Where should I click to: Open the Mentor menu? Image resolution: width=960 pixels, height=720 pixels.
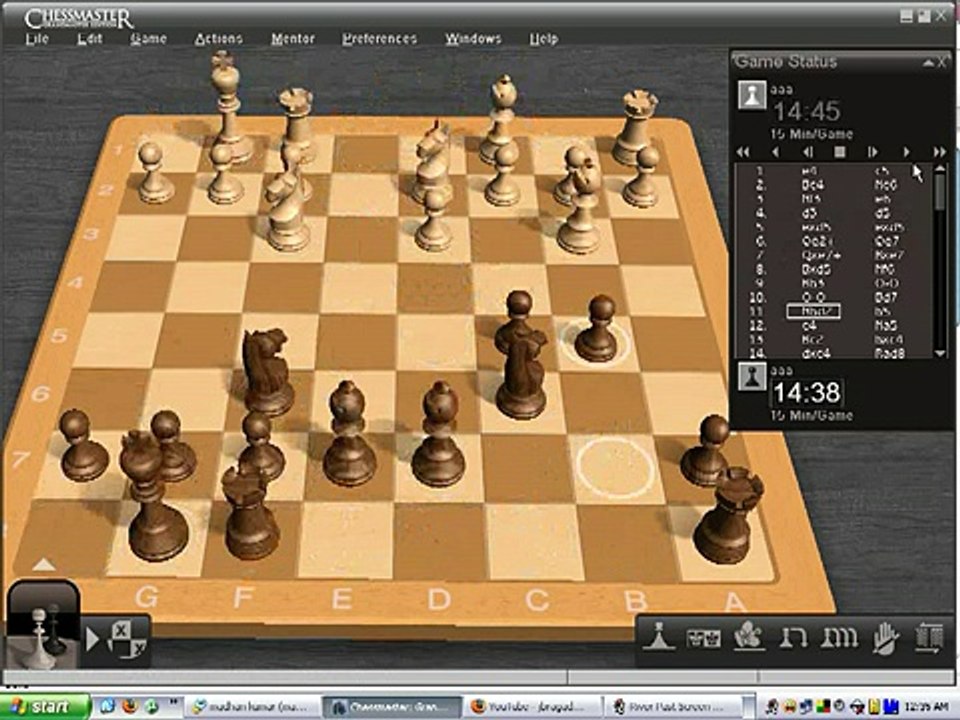click(x=293, y=39)
